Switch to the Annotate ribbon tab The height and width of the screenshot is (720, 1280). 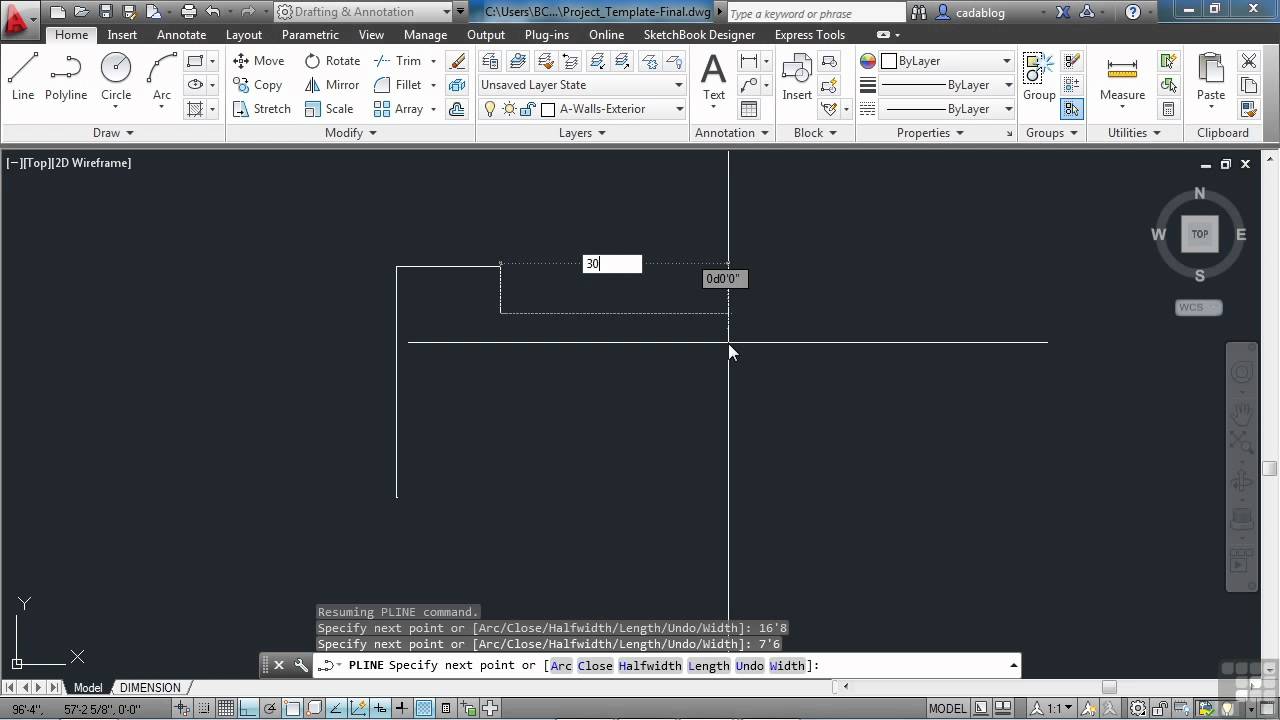pos(181,34)
